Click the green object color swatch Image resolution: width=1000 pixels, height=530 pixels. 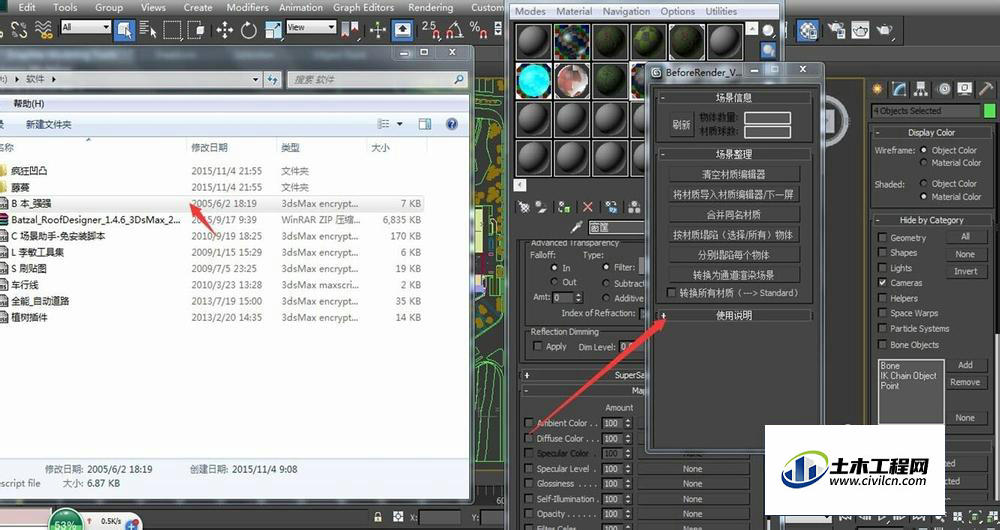click(989, 111)
